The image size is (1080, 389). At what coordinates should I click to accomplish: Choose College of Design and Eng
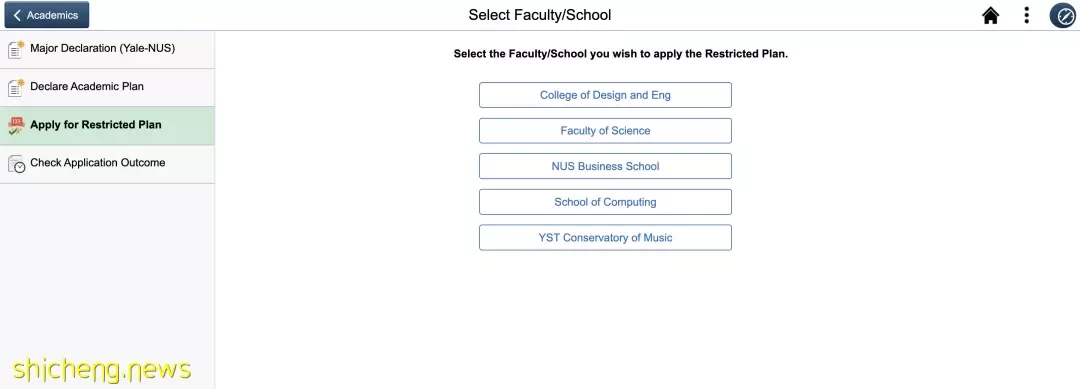pyautogui.click(x=605, y=95)
